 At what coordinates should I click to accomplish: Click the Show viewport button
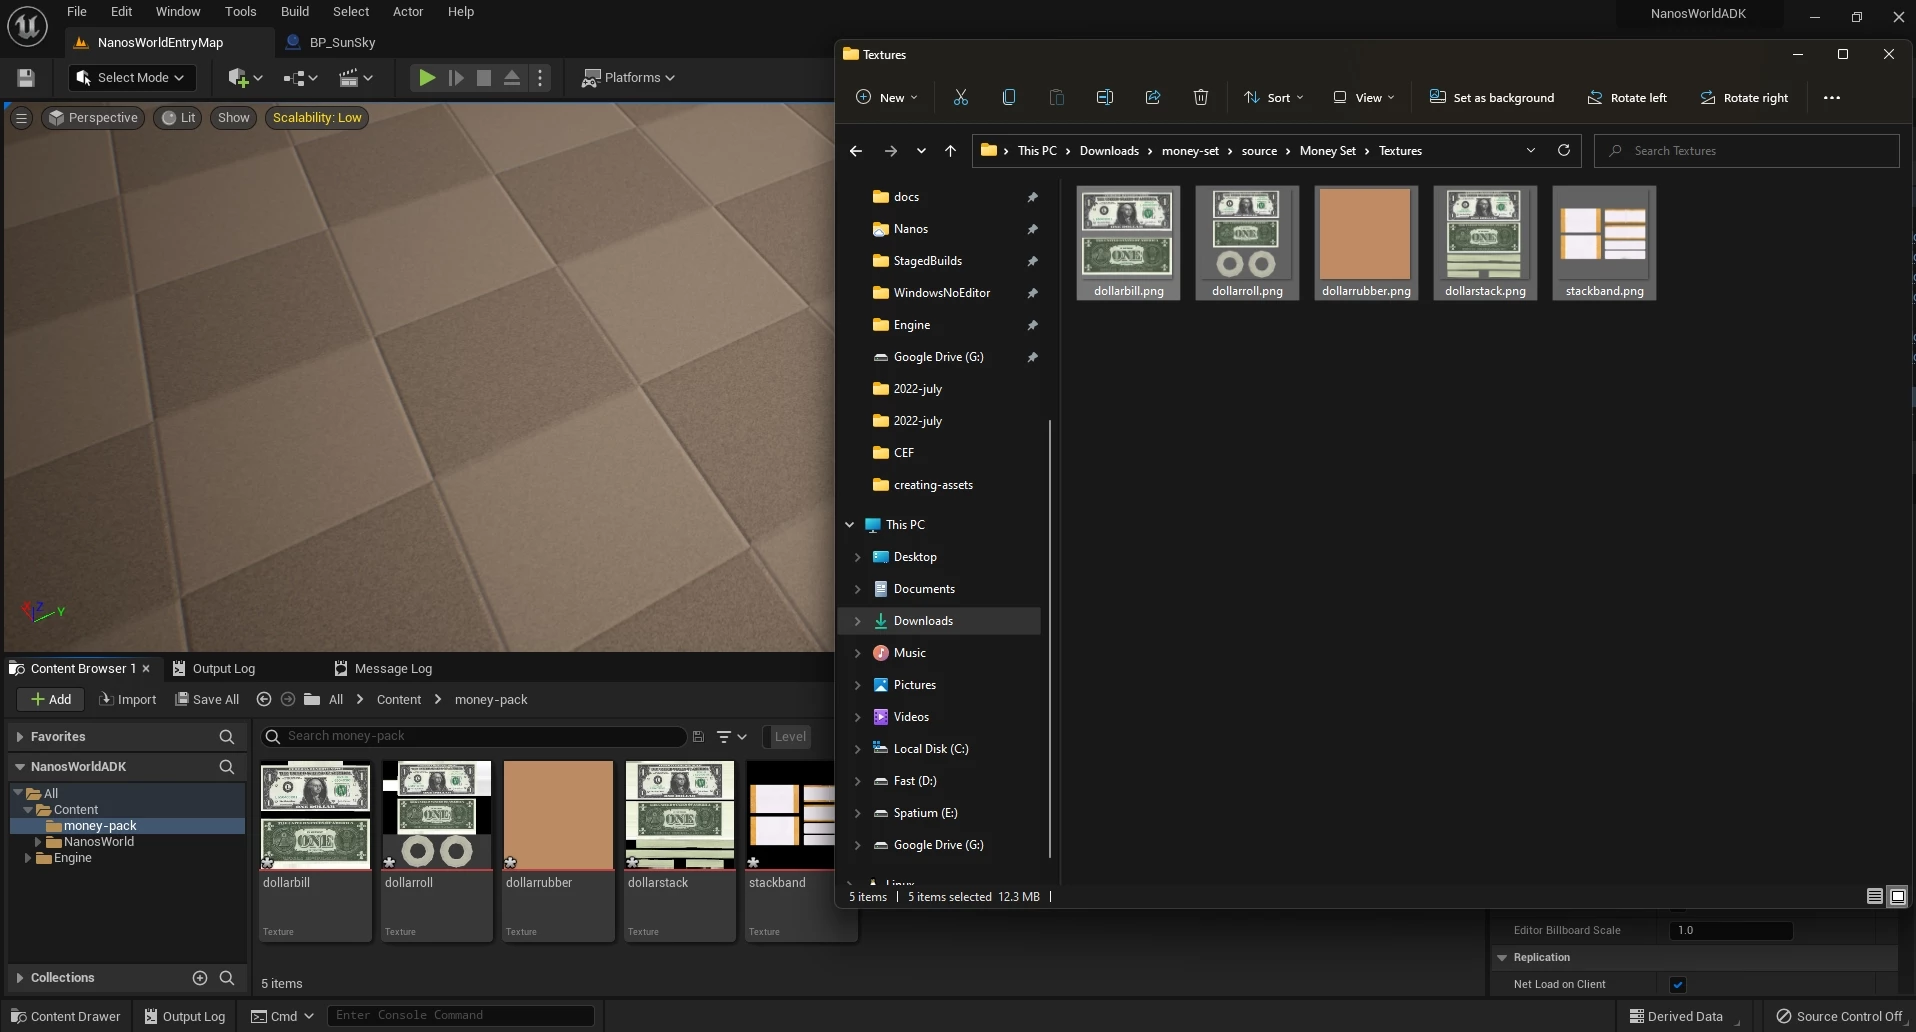coord(234,118)
